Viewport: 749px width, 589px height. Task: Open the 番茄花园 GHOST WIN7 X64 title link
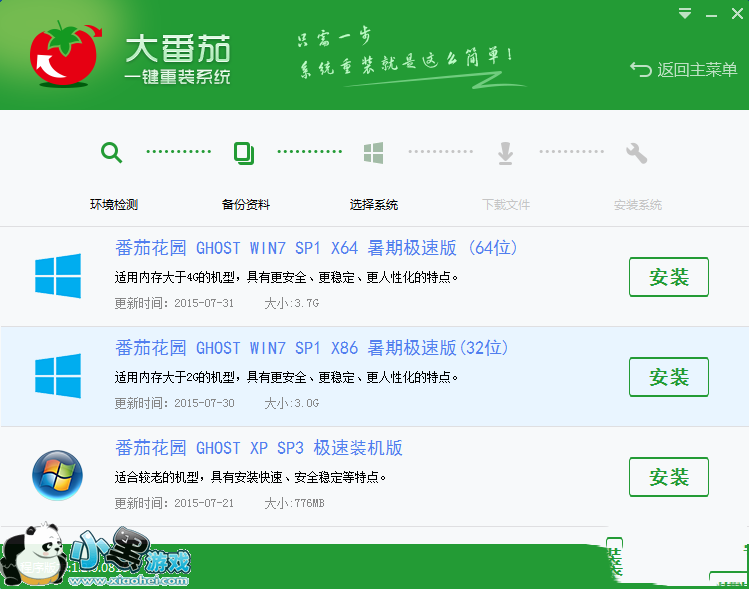point(316,248)
